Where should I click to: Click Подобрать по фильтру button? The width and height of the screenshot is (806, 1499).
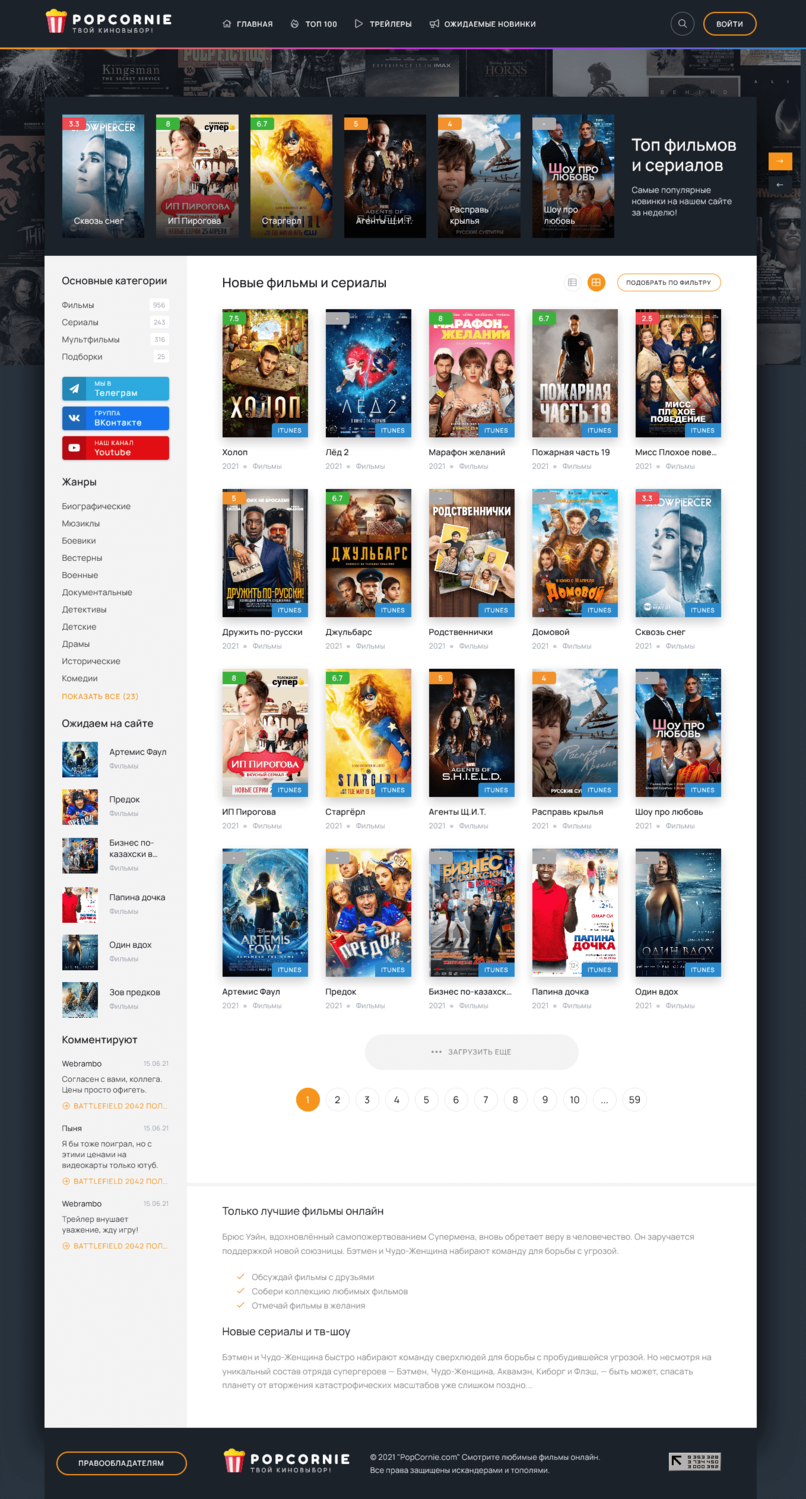[669, 283]
